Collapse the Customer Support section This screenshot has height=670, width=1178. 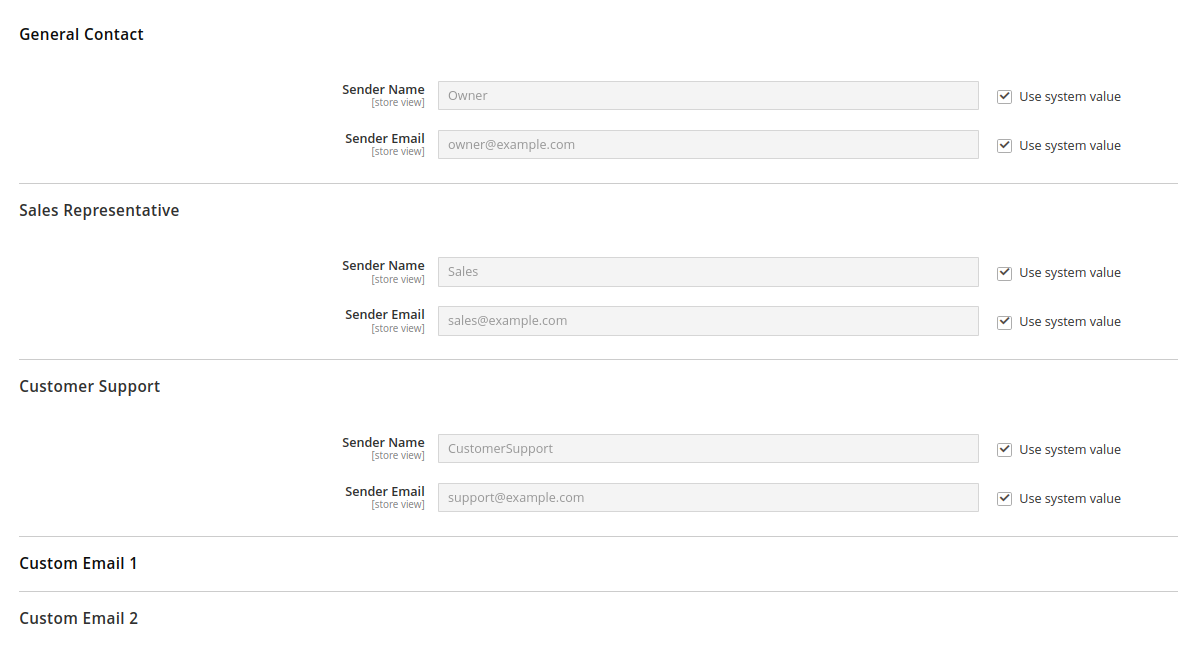(x=89, y=386)
